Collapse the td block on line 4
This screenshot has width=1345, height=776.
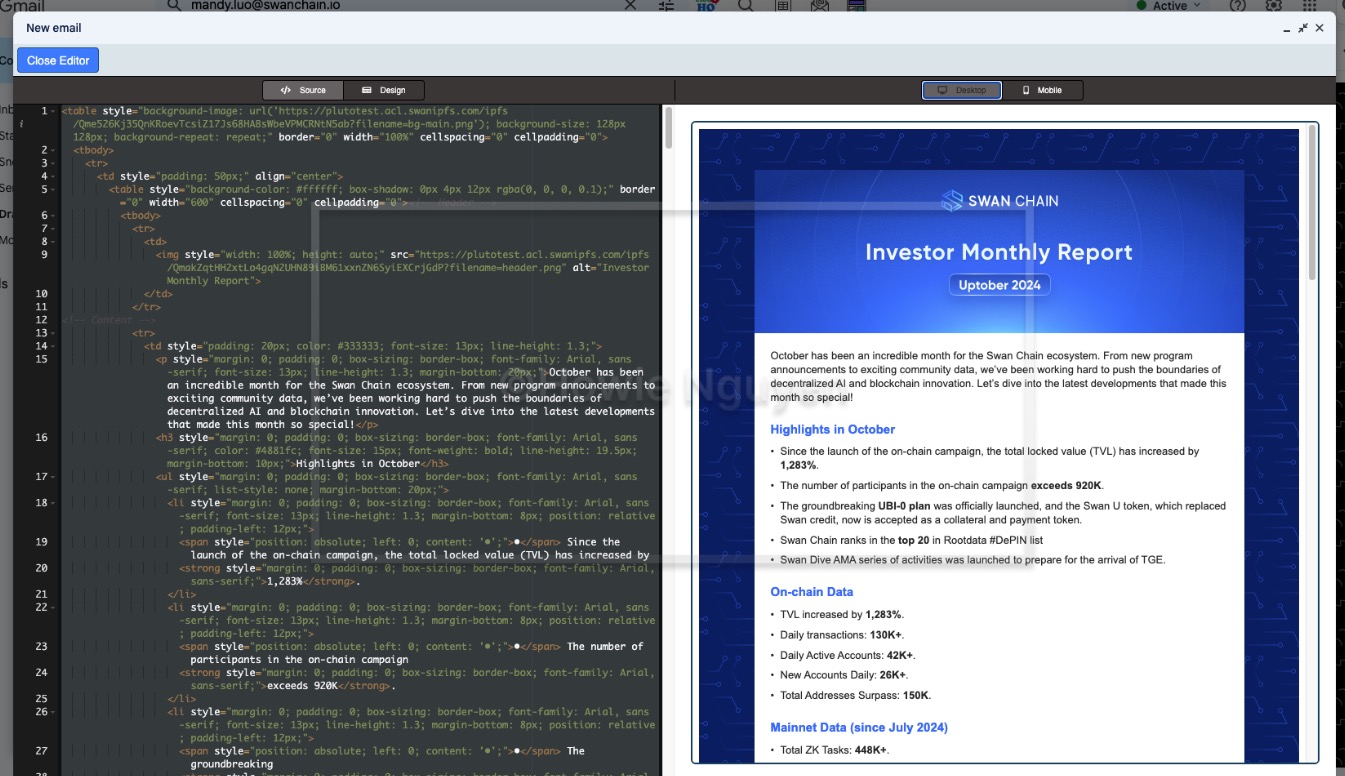(54, 176)
